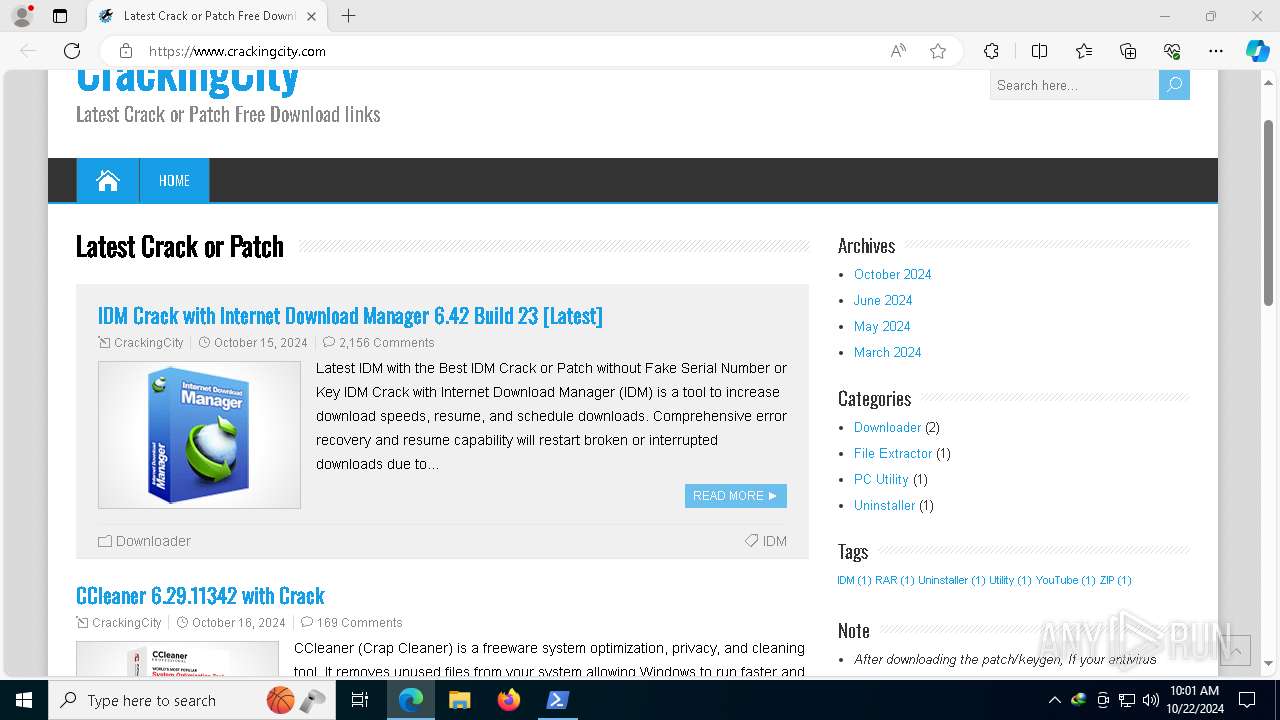Close the Latest Crack or Patch tab
This screenshot has height=720, width=1280.
pyautogui.click(x=311, y=16)
